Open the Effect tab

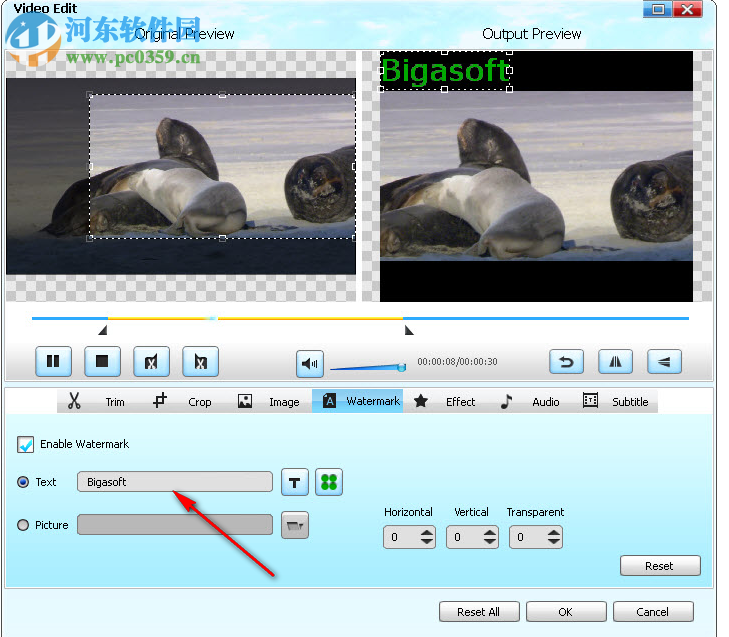coord(460,402)
